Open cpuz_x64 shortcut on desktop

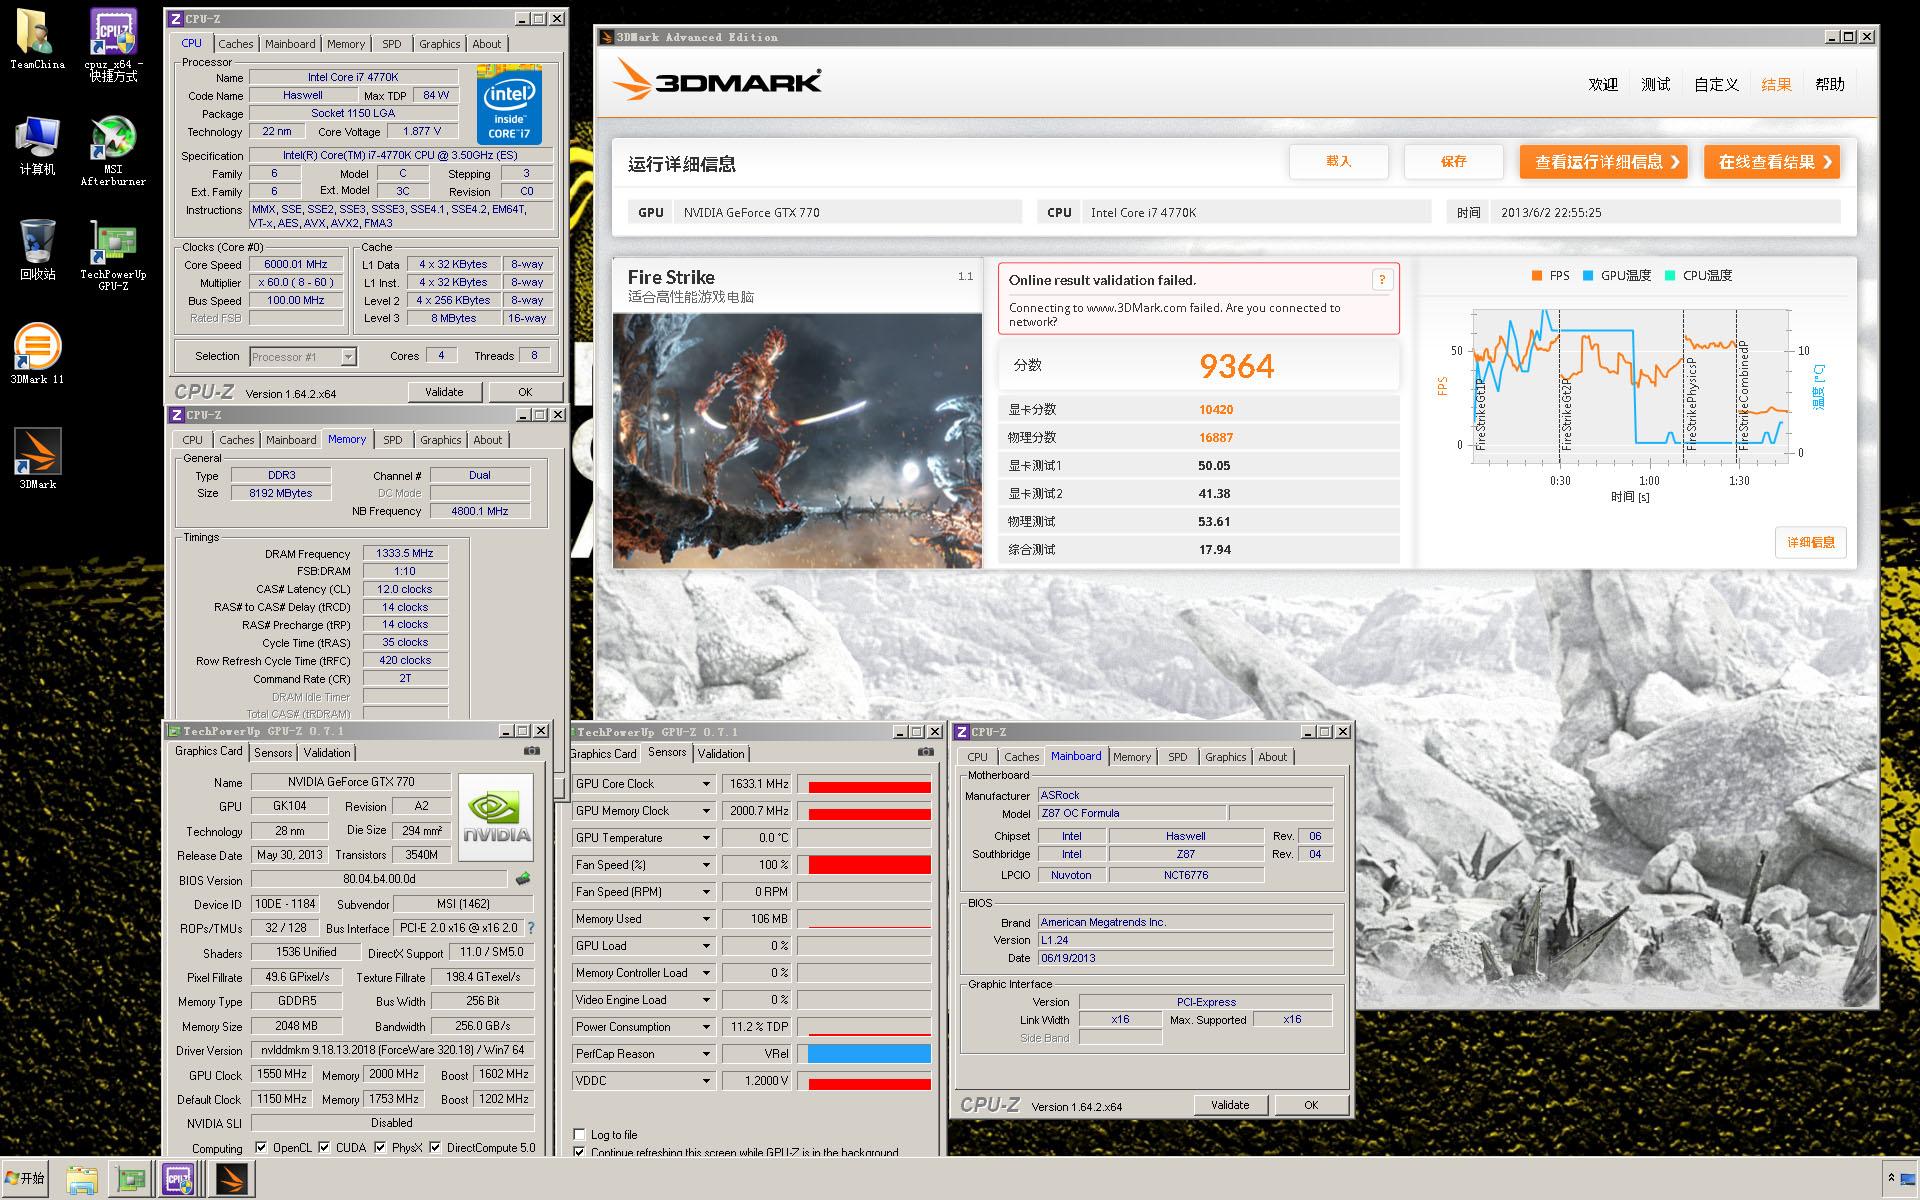point(113,45)
